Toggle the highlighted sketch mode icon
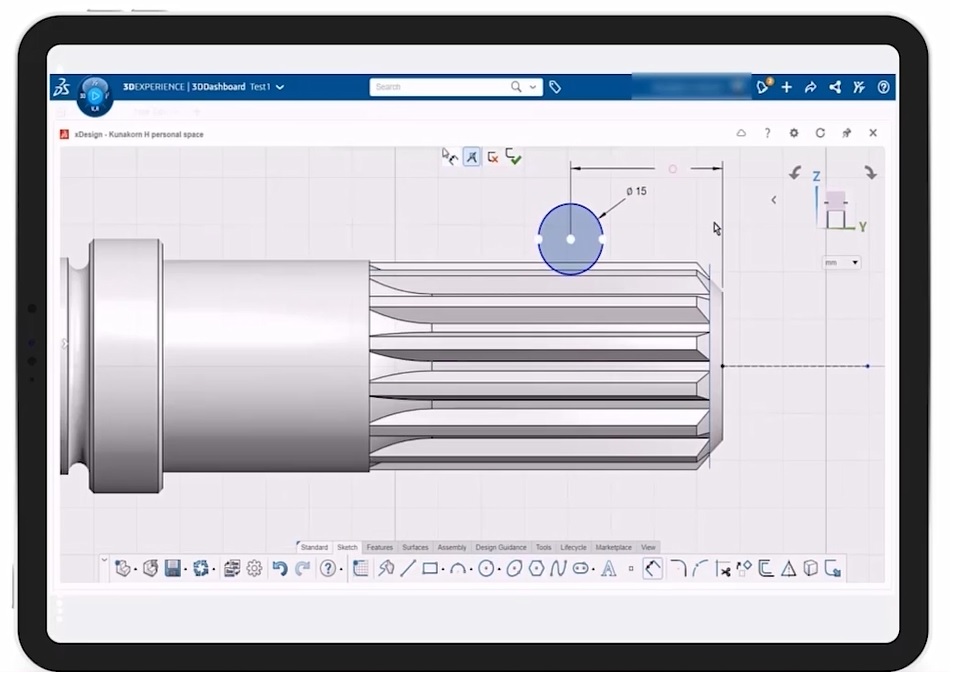955x686 pixels. (x=472, y=157)
